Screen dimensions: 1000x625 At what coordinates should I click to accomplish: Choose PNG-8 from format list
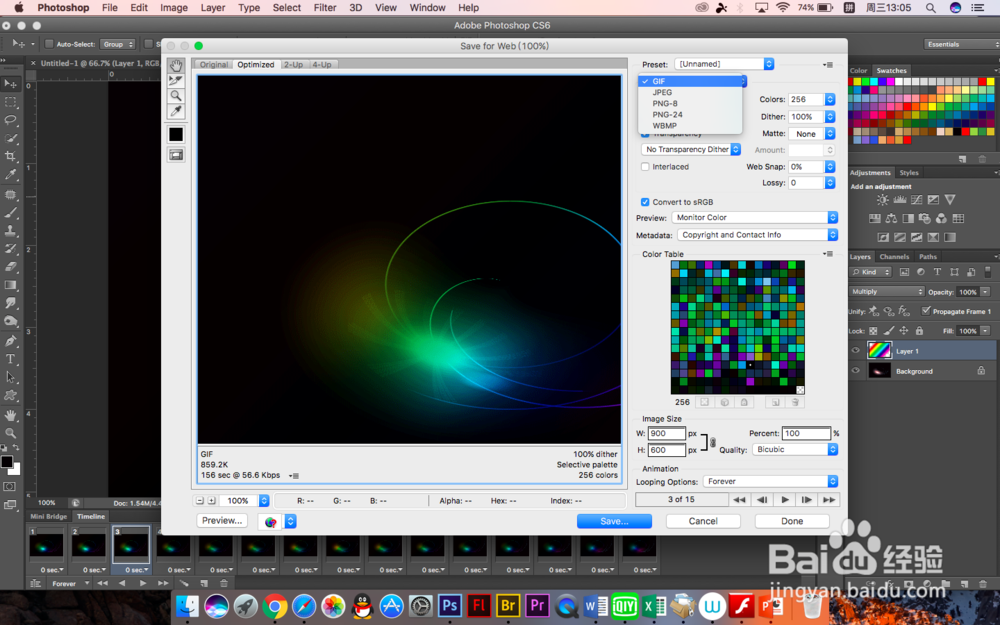click(x=665, y=103)
